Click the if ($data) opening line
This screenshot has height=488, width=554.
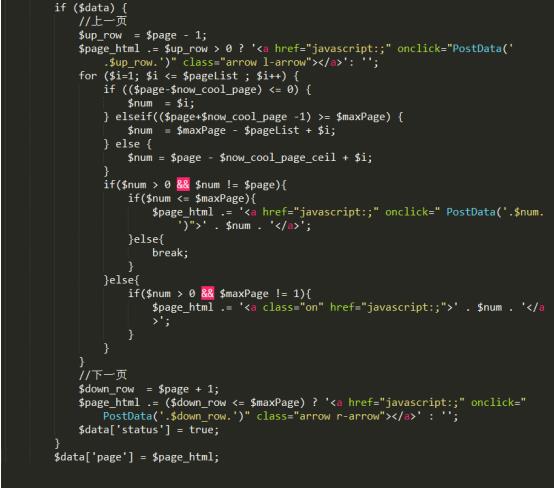[90, 7]
